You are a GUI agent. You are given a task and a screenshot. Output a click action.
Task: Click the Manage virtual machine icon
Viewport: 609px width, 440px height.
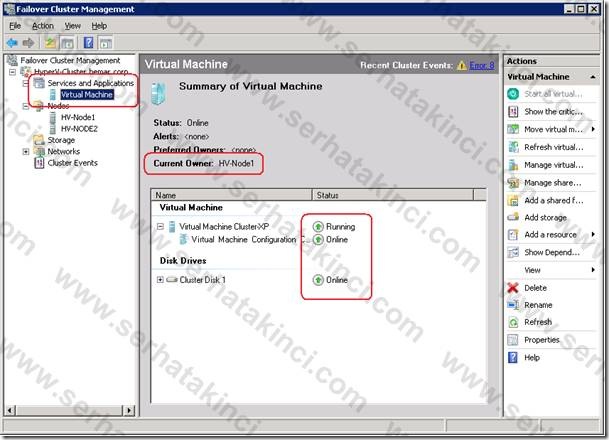(x=513, y=165)
